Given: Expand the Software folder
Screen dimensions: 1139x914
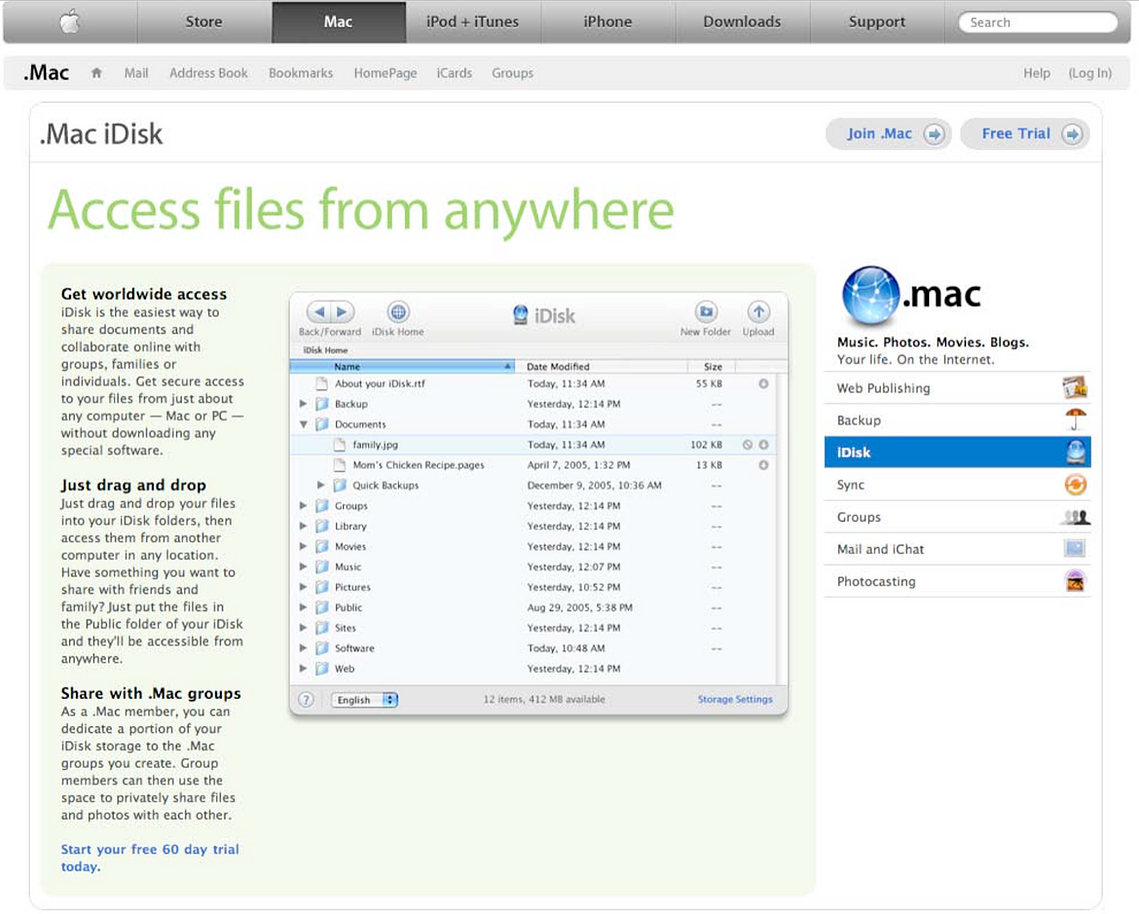Looking at the screenshot, I should pos(304,647).
